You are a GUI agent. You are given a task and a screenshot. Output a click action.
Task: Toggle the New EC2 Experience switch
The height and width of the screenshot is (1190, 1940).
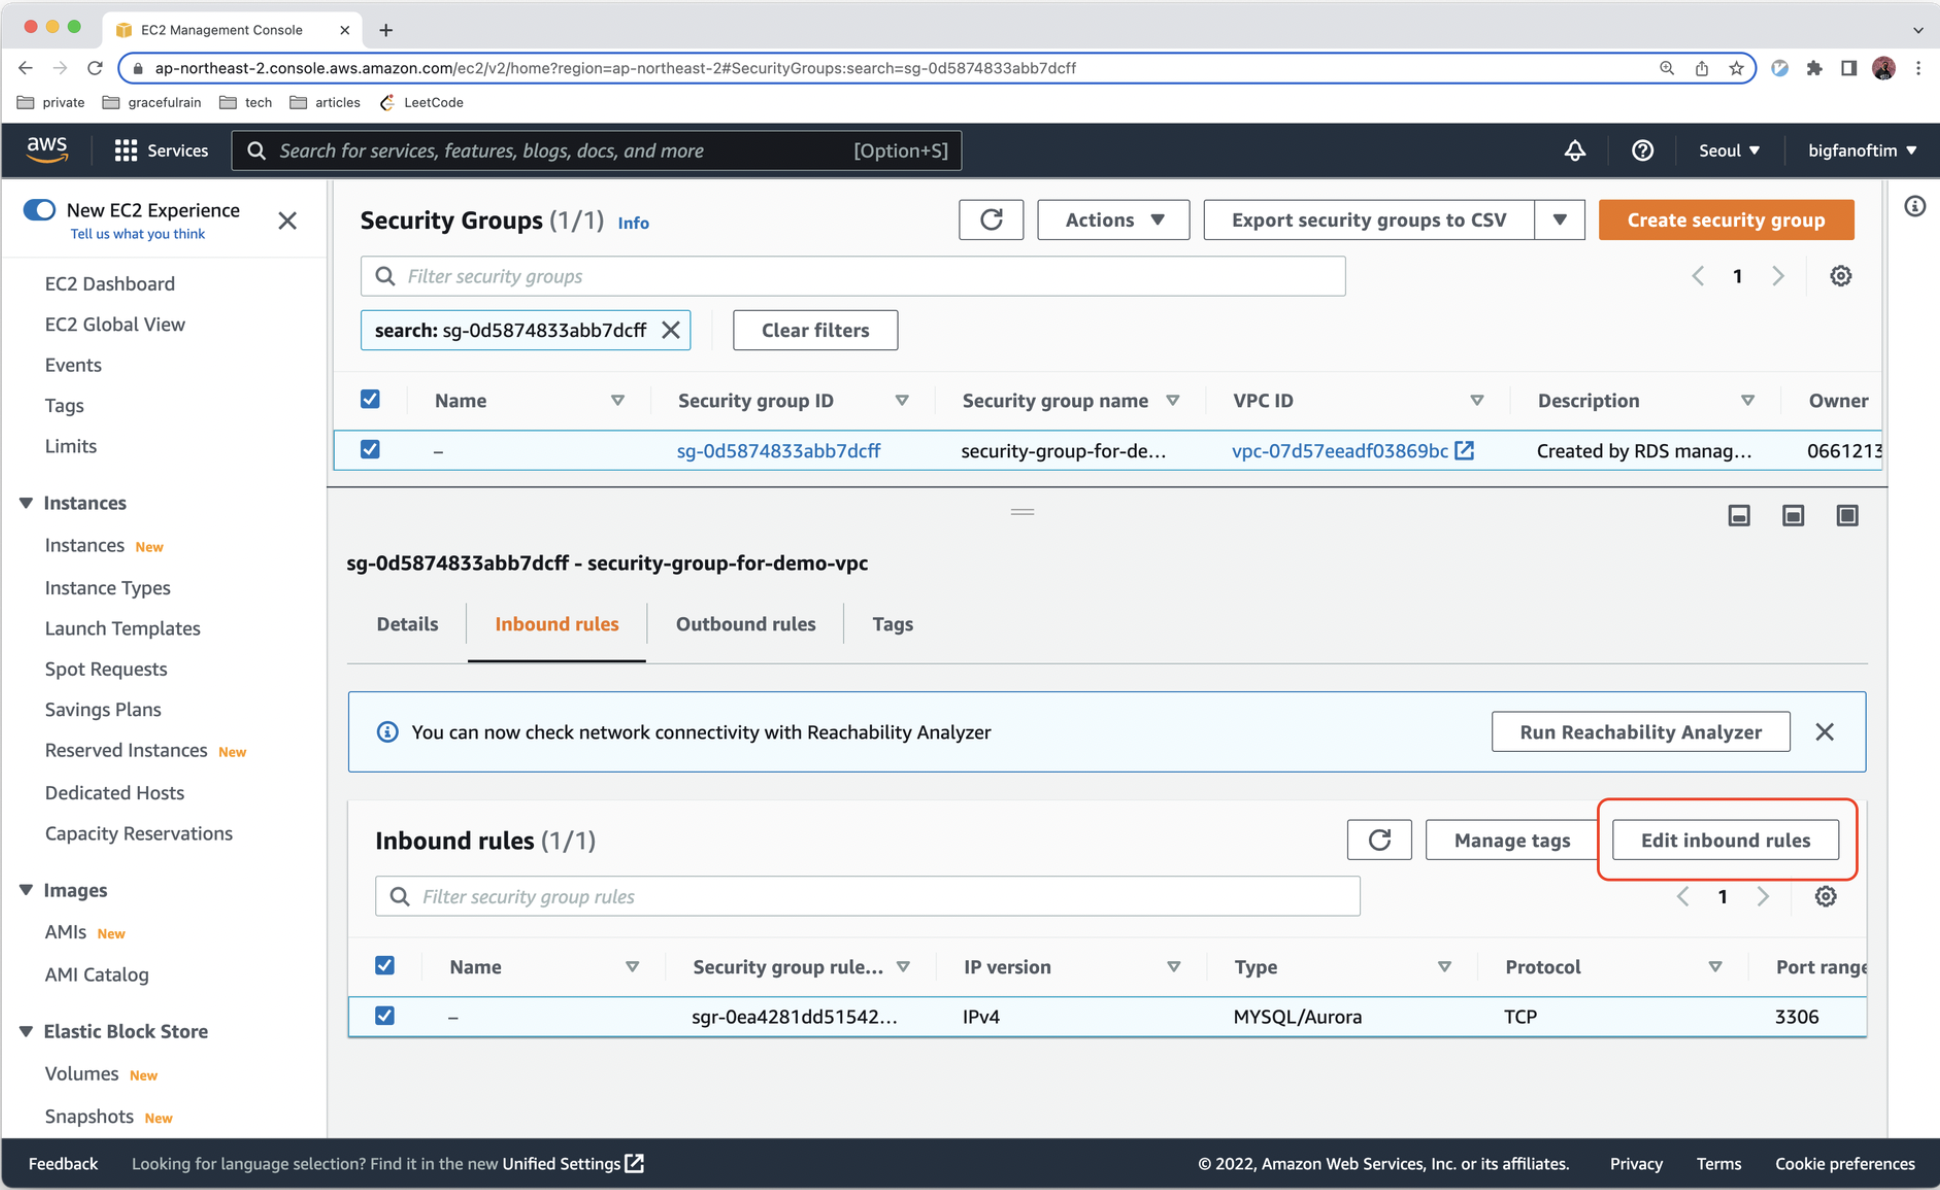click(40, 210)
